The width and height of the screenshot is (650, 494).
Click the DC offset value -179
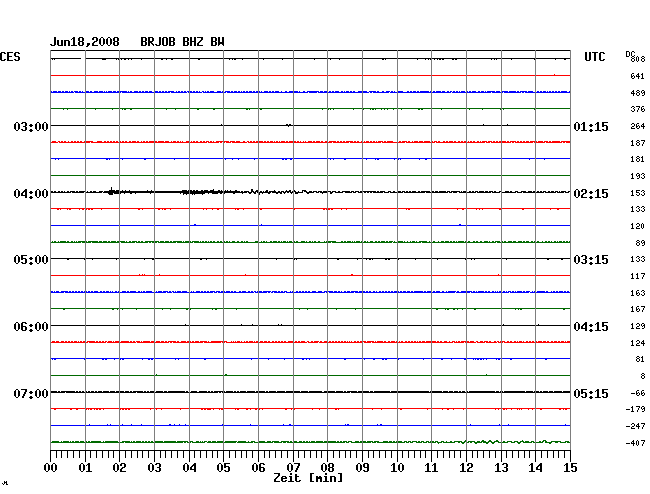click(x=635, y=410)
